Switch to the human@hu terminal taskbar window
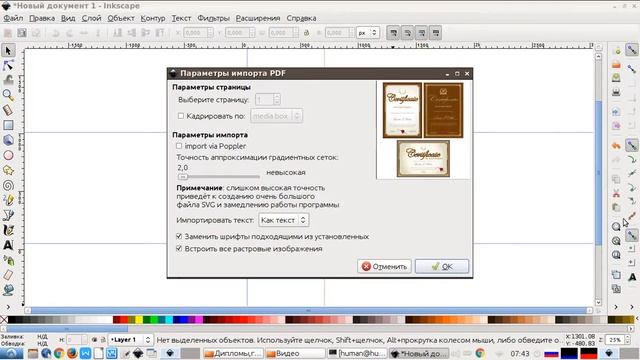Viewport: 640px width, 360px height. click(x=357, y=353)
